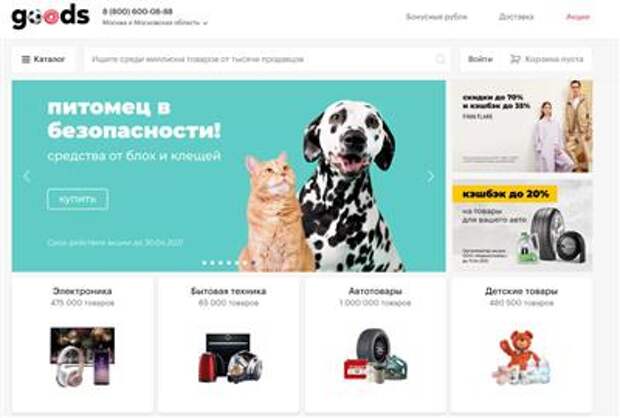Open the Акции link
The height and width of the screenshot is (418, 620).
[x=578, y=17]
